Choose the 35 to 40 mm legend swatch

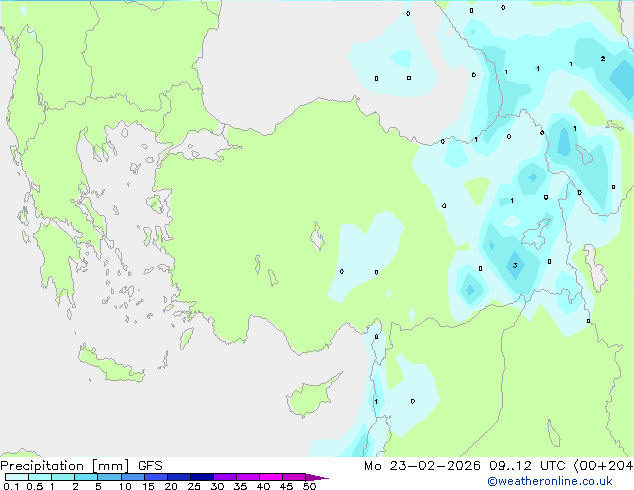[247, 477]
